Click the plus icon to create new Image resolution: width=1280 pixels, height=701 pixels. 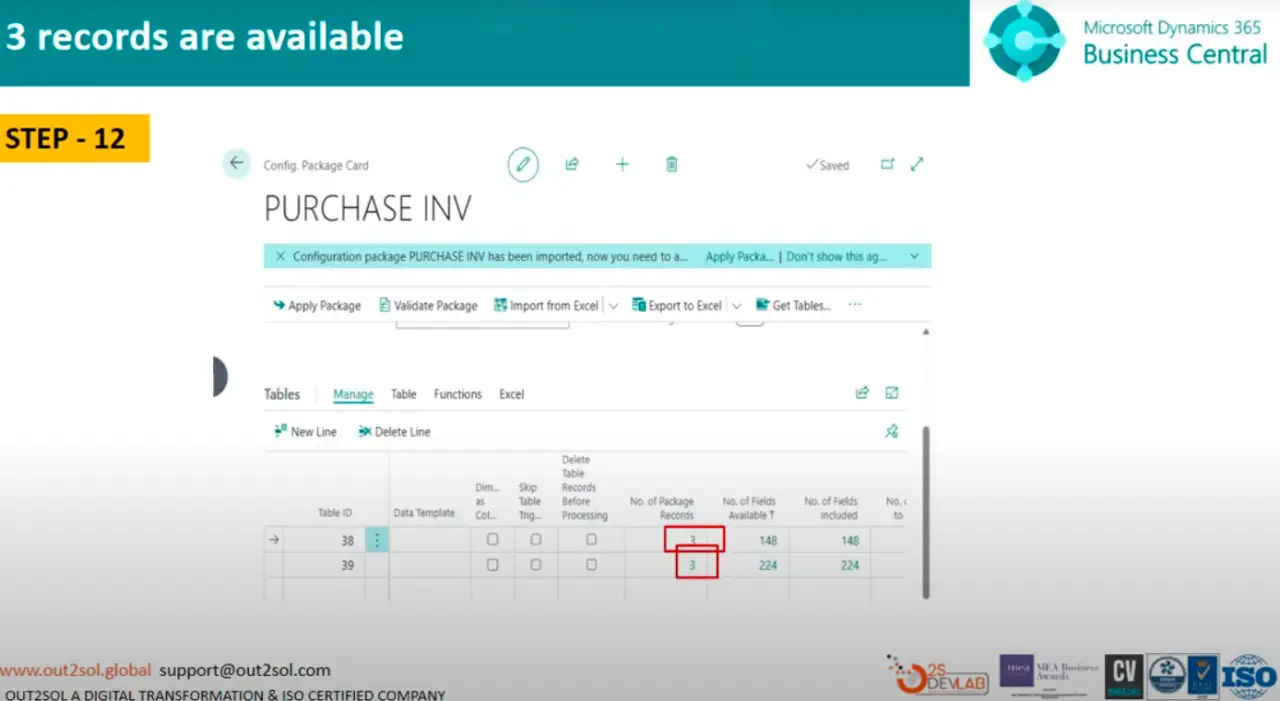point(622,164)
